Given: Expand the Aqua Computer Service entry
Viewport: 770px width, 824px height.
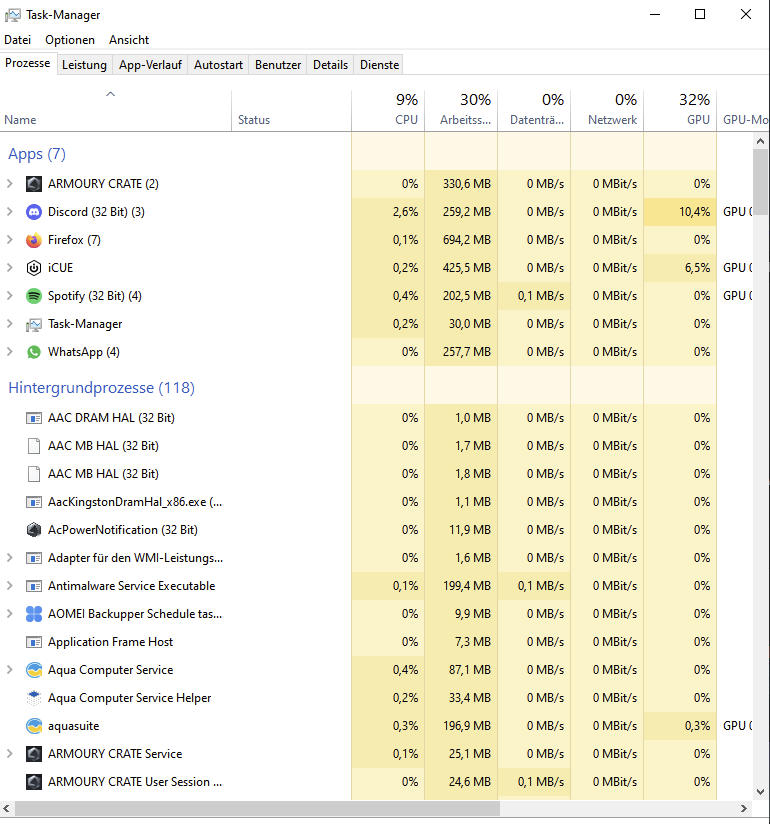Looking at the screenshot, I should tap(9, 670).
